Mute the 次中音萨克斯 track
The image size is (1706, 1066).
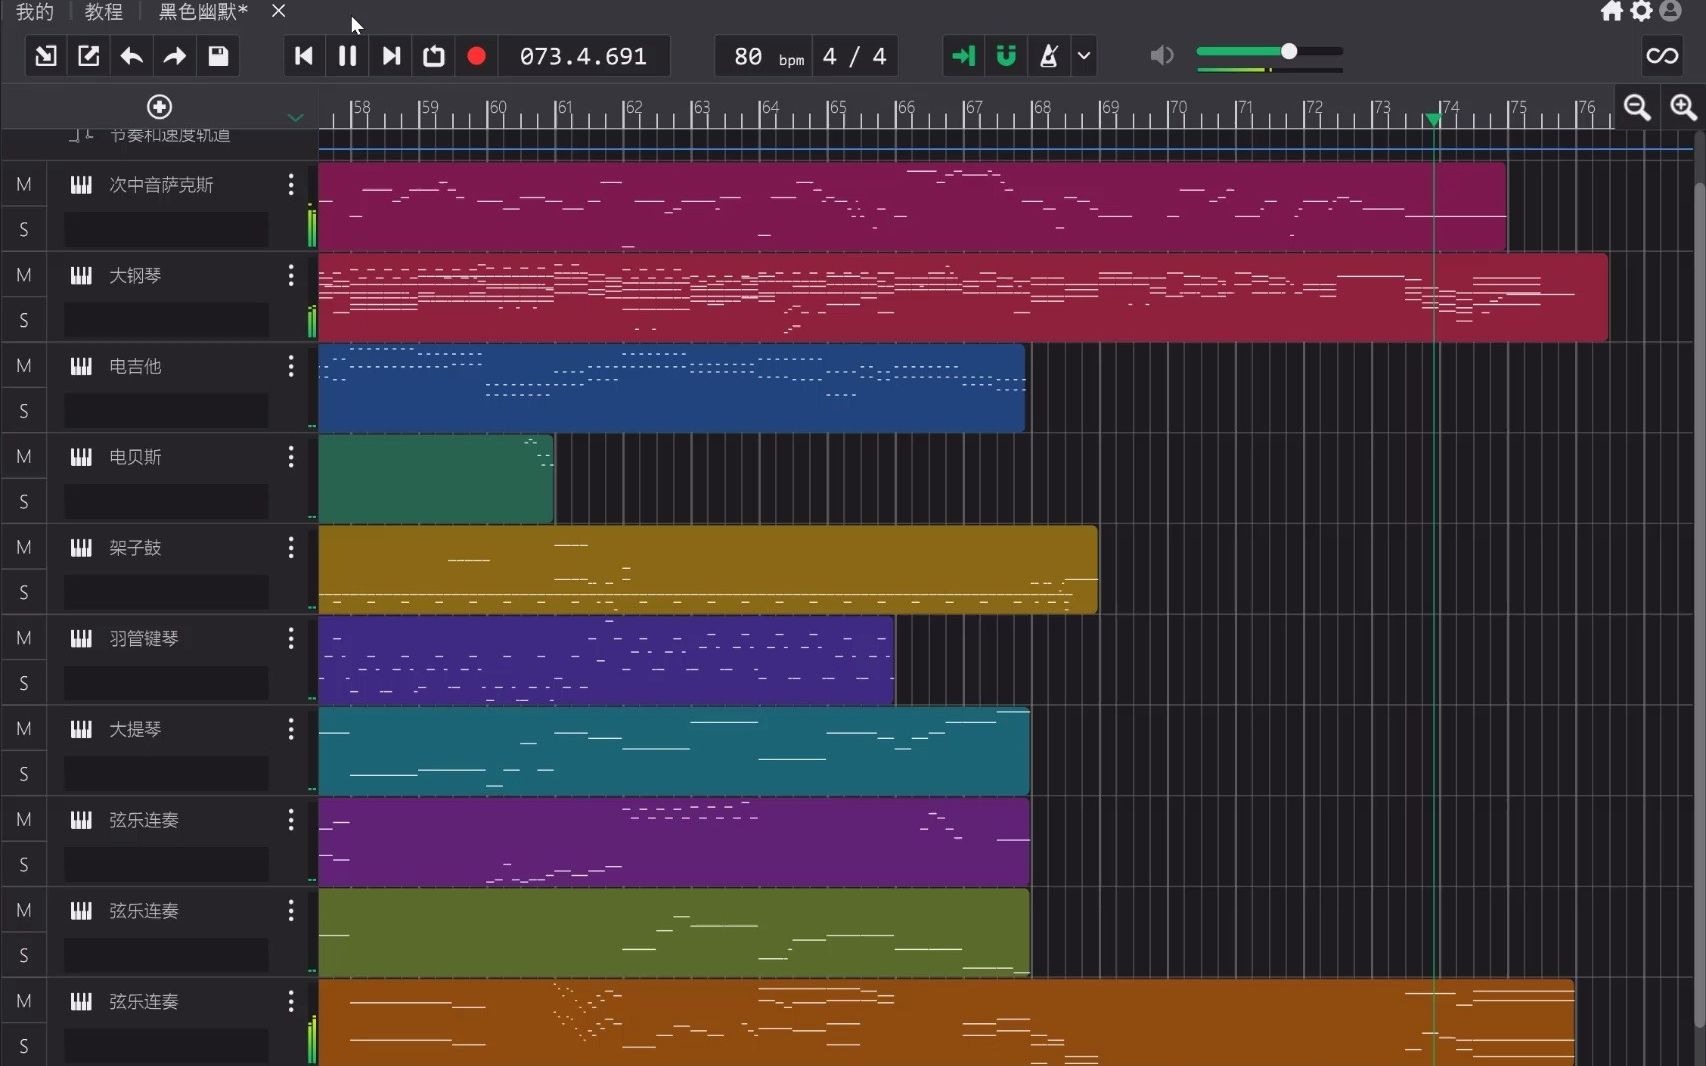[24, 184]
